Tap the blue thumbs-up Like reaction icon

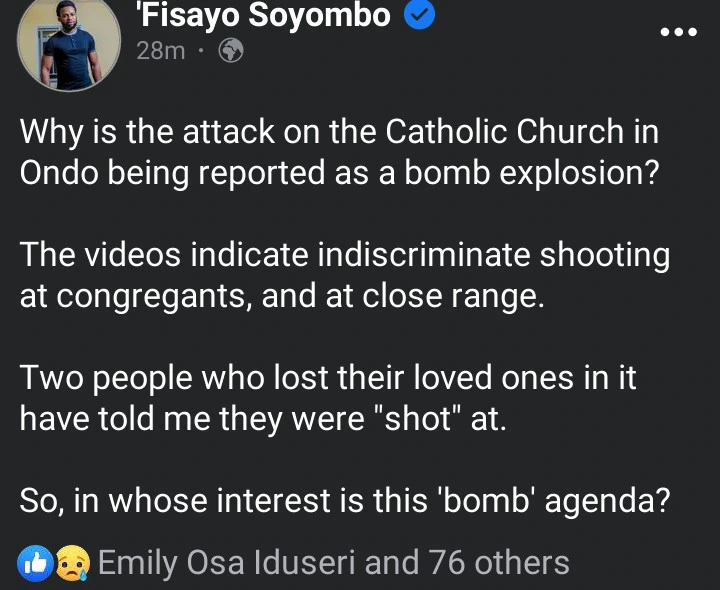pyautogui.click(x=33, y=564)
